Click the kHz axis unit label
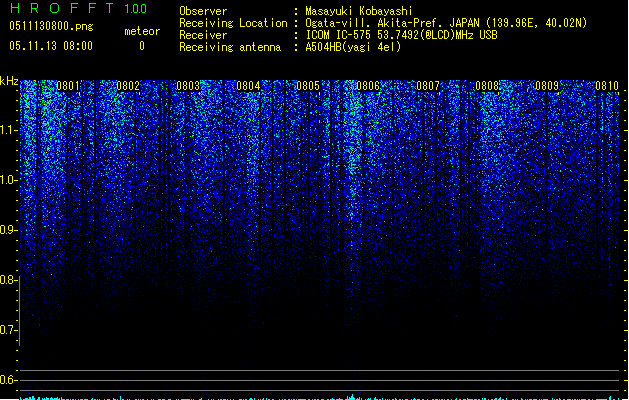The height and width of the screenshot is (400, 629). pos(9,81)
